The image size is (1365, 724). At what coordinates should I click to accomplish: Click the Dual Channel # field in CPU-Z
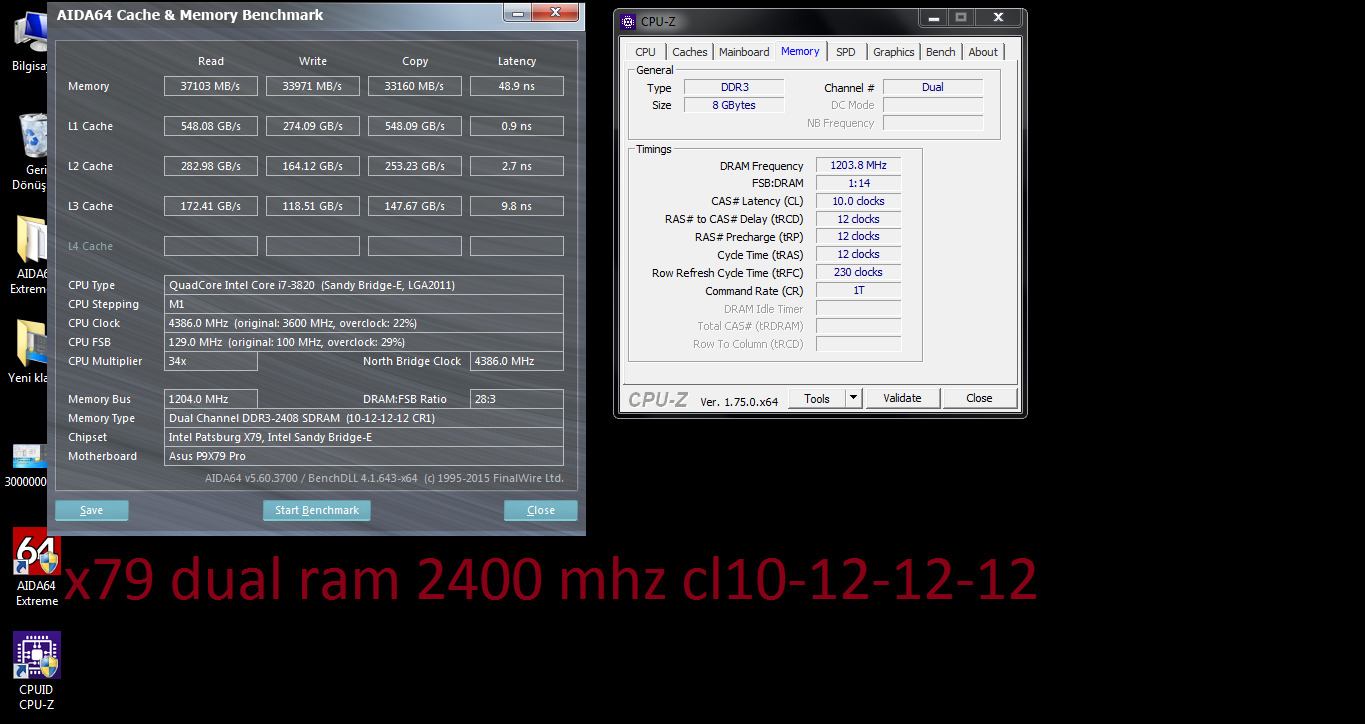click(933, 87)
